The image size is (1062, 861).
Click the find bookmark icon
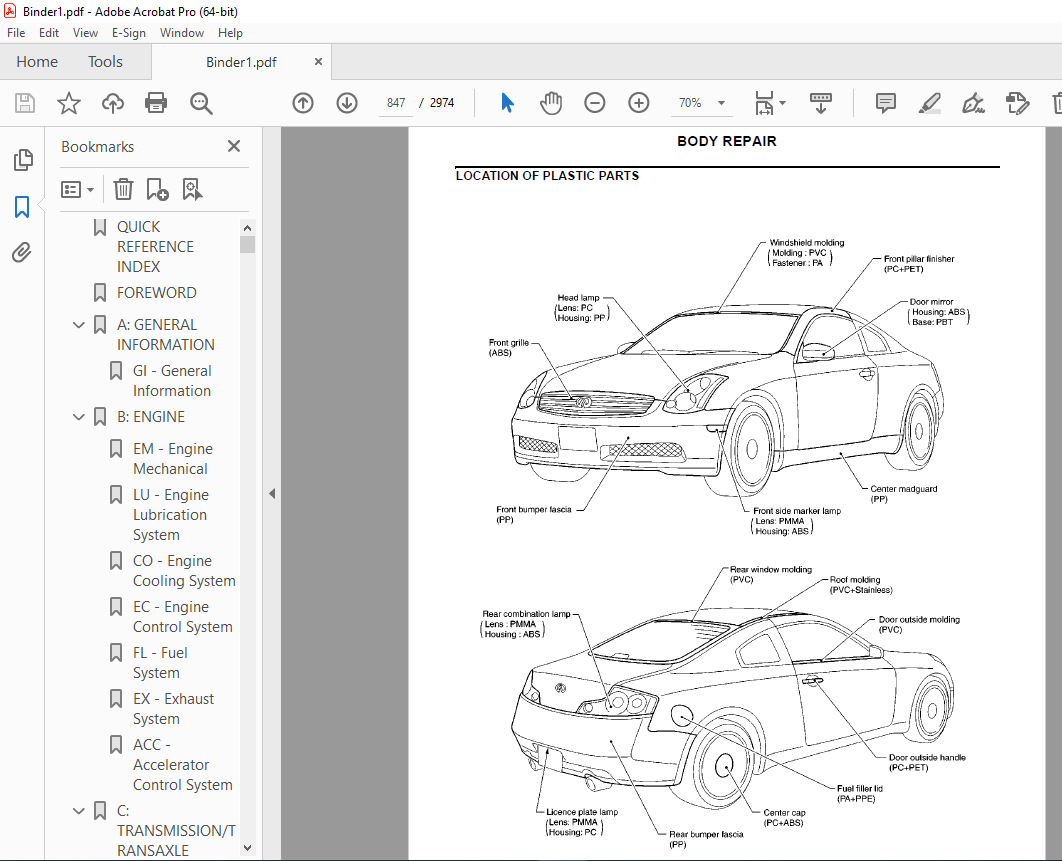tap(192, 190)
